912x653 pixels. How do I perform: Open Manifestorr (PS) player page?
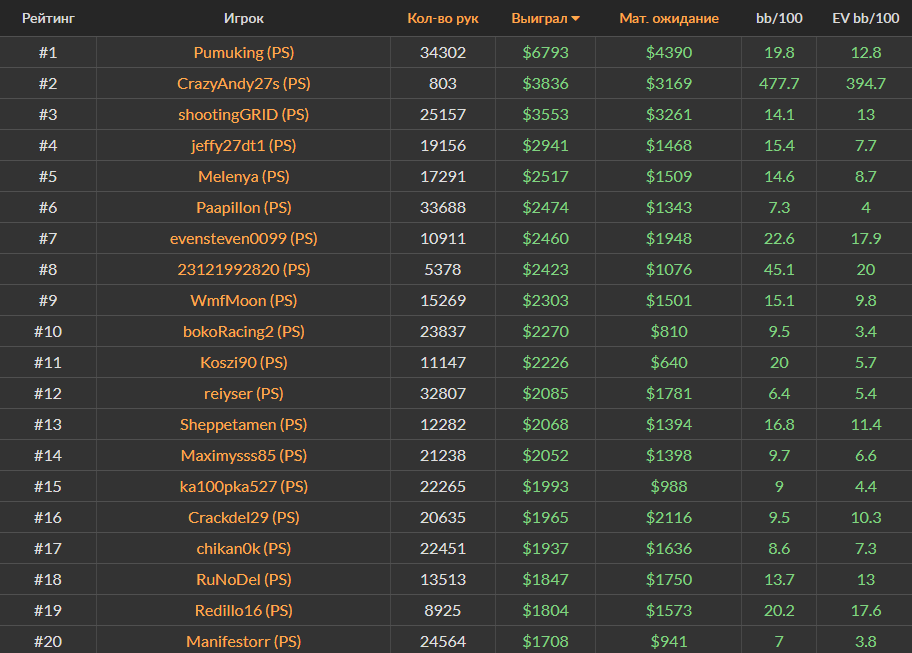[x=243, y=641]
